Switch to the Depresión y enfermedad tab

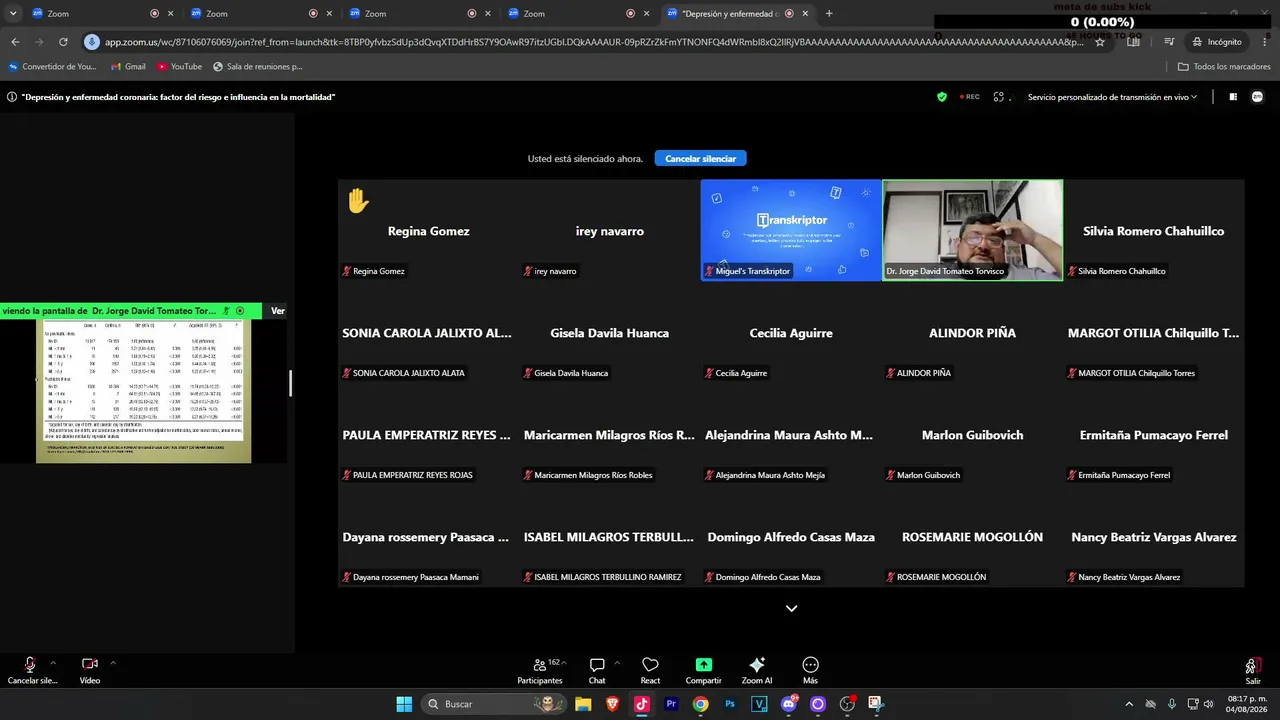738,14
